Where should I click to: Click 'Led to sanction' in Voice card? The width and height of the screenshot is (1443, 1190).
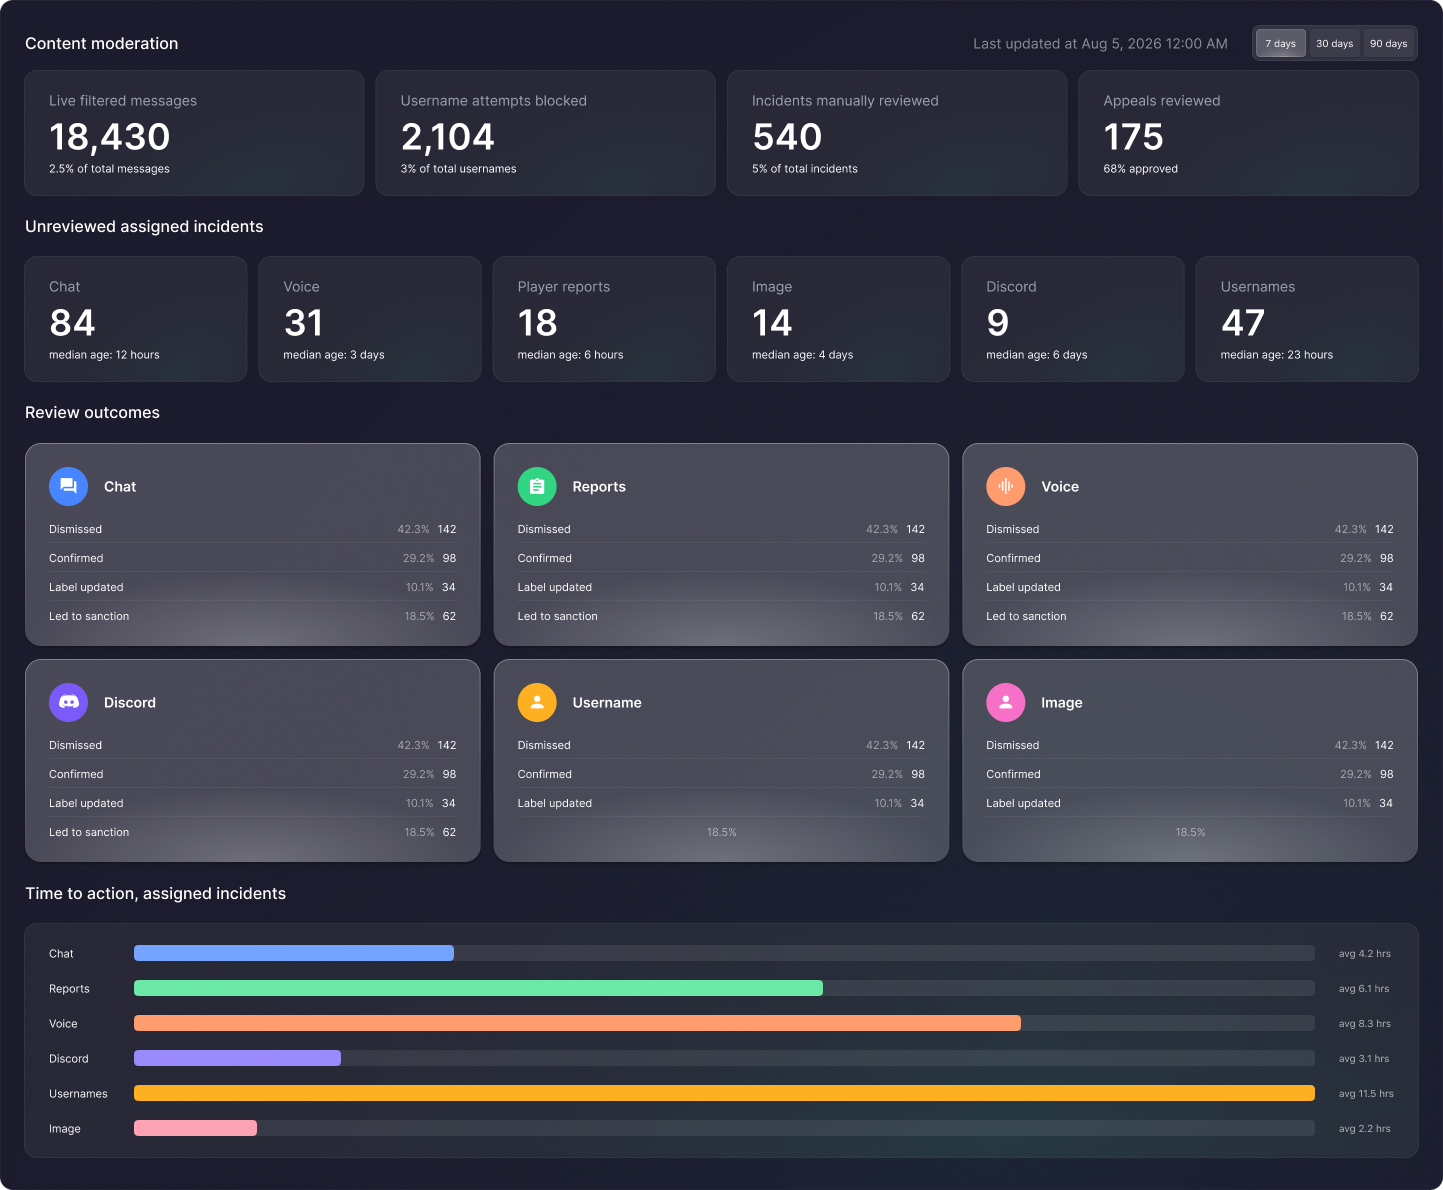[1190, 616]
